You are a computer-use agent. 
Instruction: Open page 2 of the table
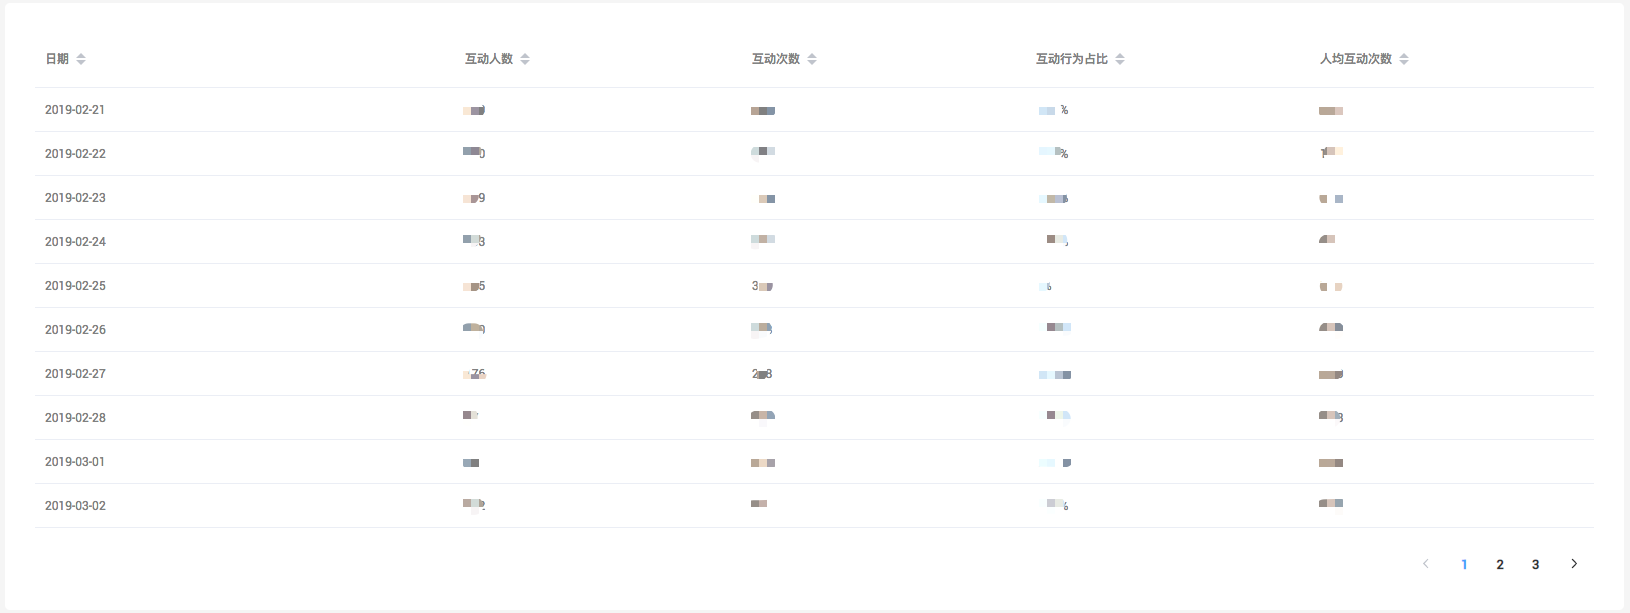coord(1500,565)
